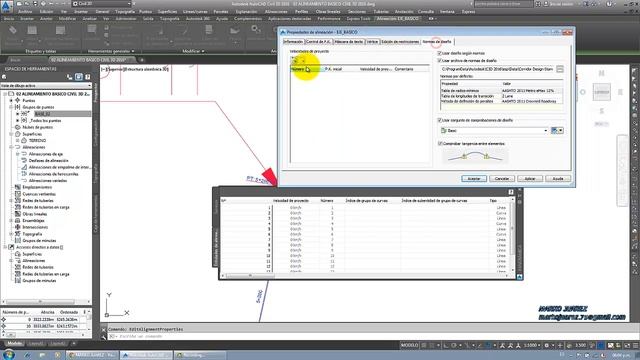Switch to Modelo layout tab at bottom
The image size is (640, 360).
pos(14,344)
